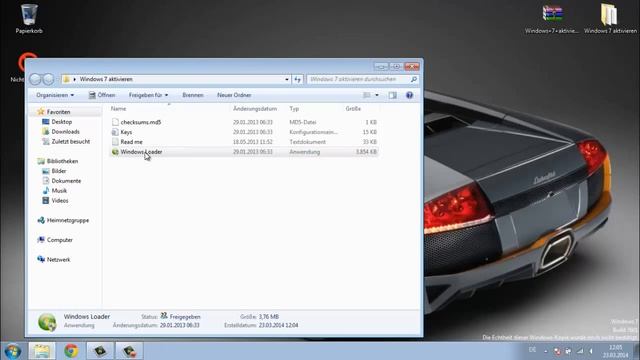The image size is (640, 360).
Task: Click the Windows Loader details pane icon
Action: [47, 322]
